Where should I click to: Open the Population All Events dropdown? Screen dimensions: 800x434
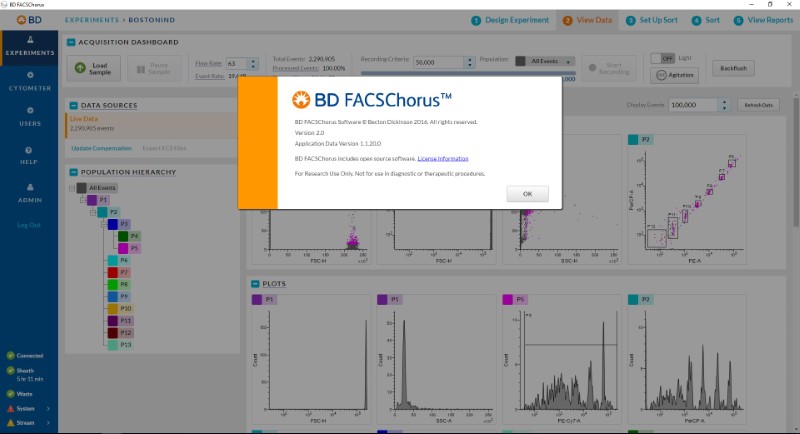545,61
